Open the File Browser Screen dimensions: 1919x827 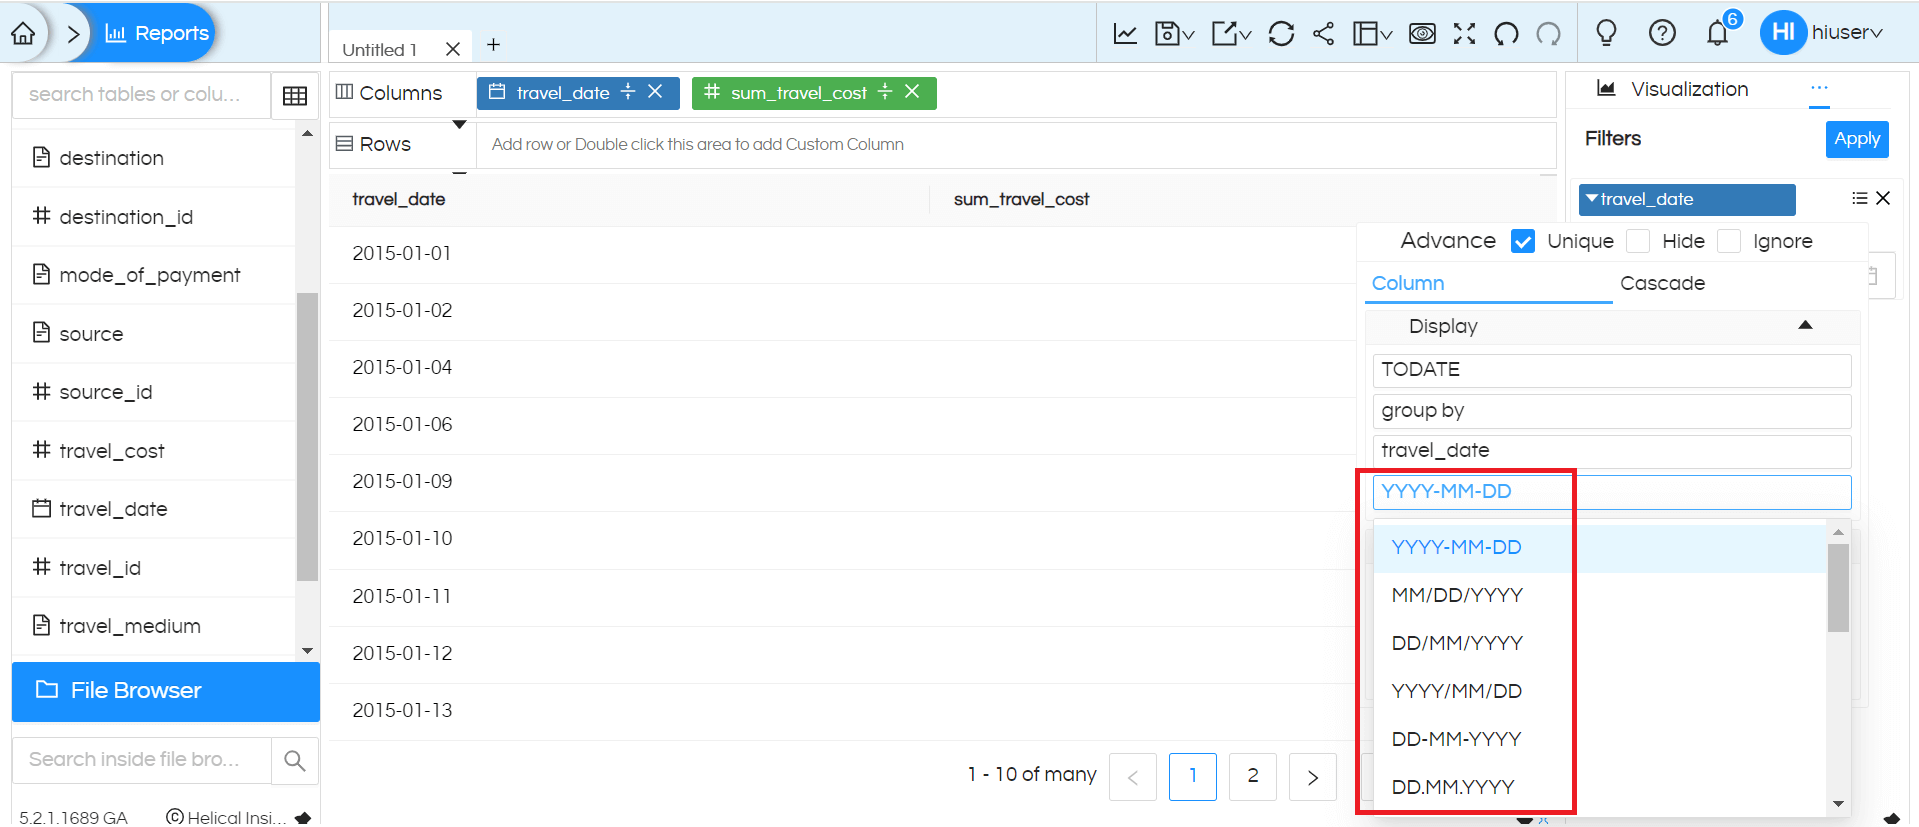[166, 691]
